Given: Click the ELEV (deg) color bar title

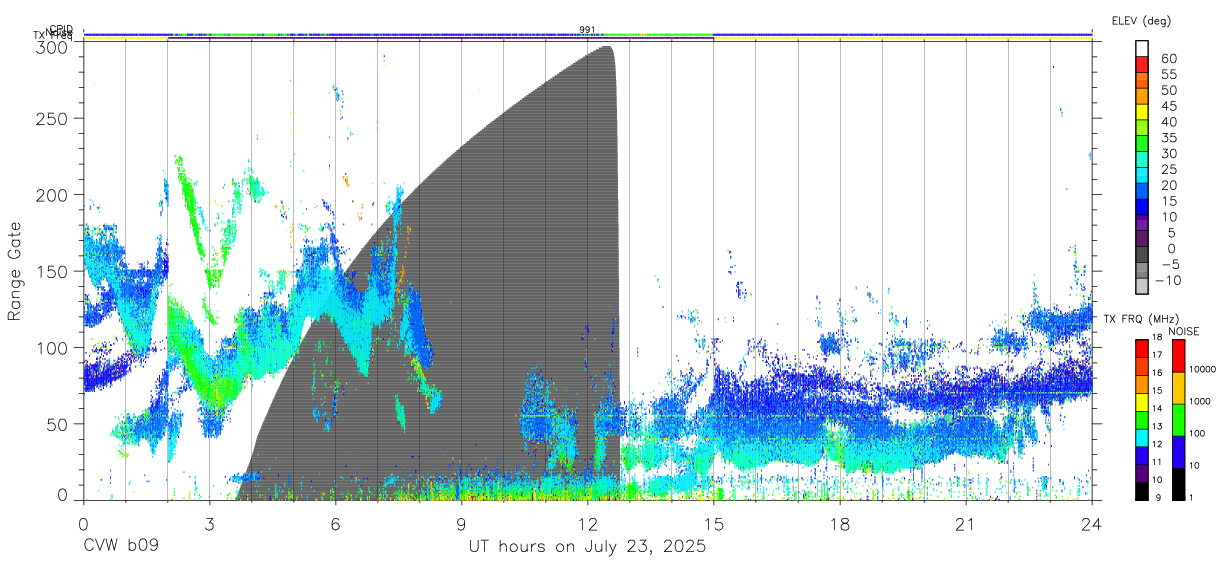Looking at the screenshot, I should coord(1141,20).
